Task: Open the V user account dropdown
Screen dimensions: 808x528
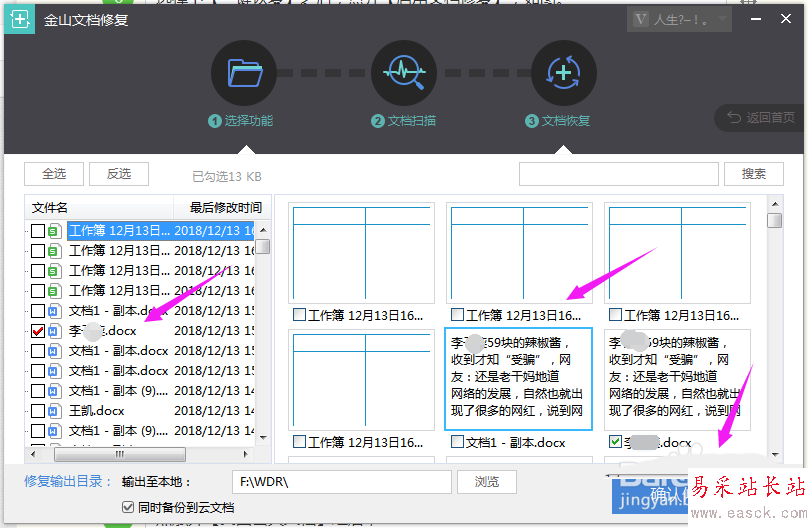Action: (x=679, y=20)
